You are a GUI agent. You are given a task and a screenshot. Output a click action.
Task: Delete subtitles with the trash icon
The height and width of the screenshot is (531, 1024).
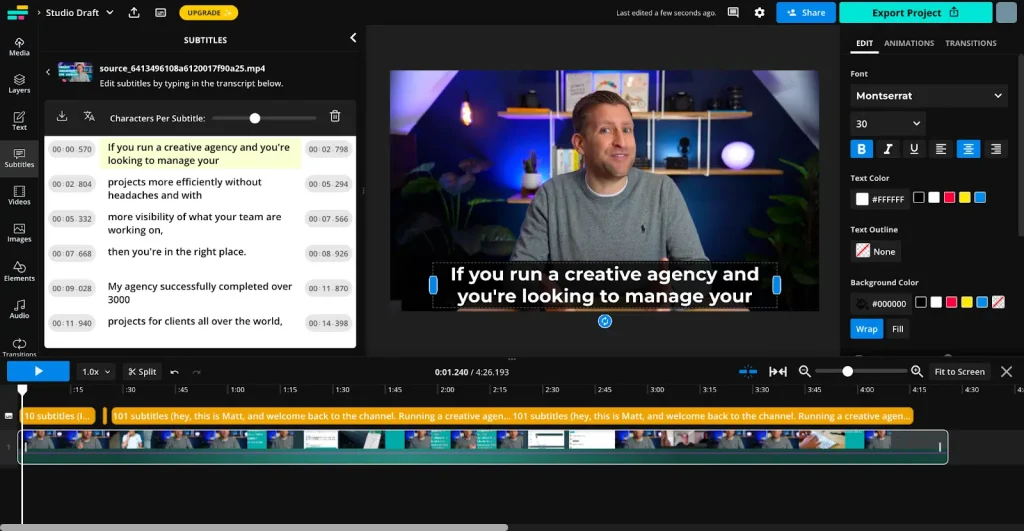(335, 117)
